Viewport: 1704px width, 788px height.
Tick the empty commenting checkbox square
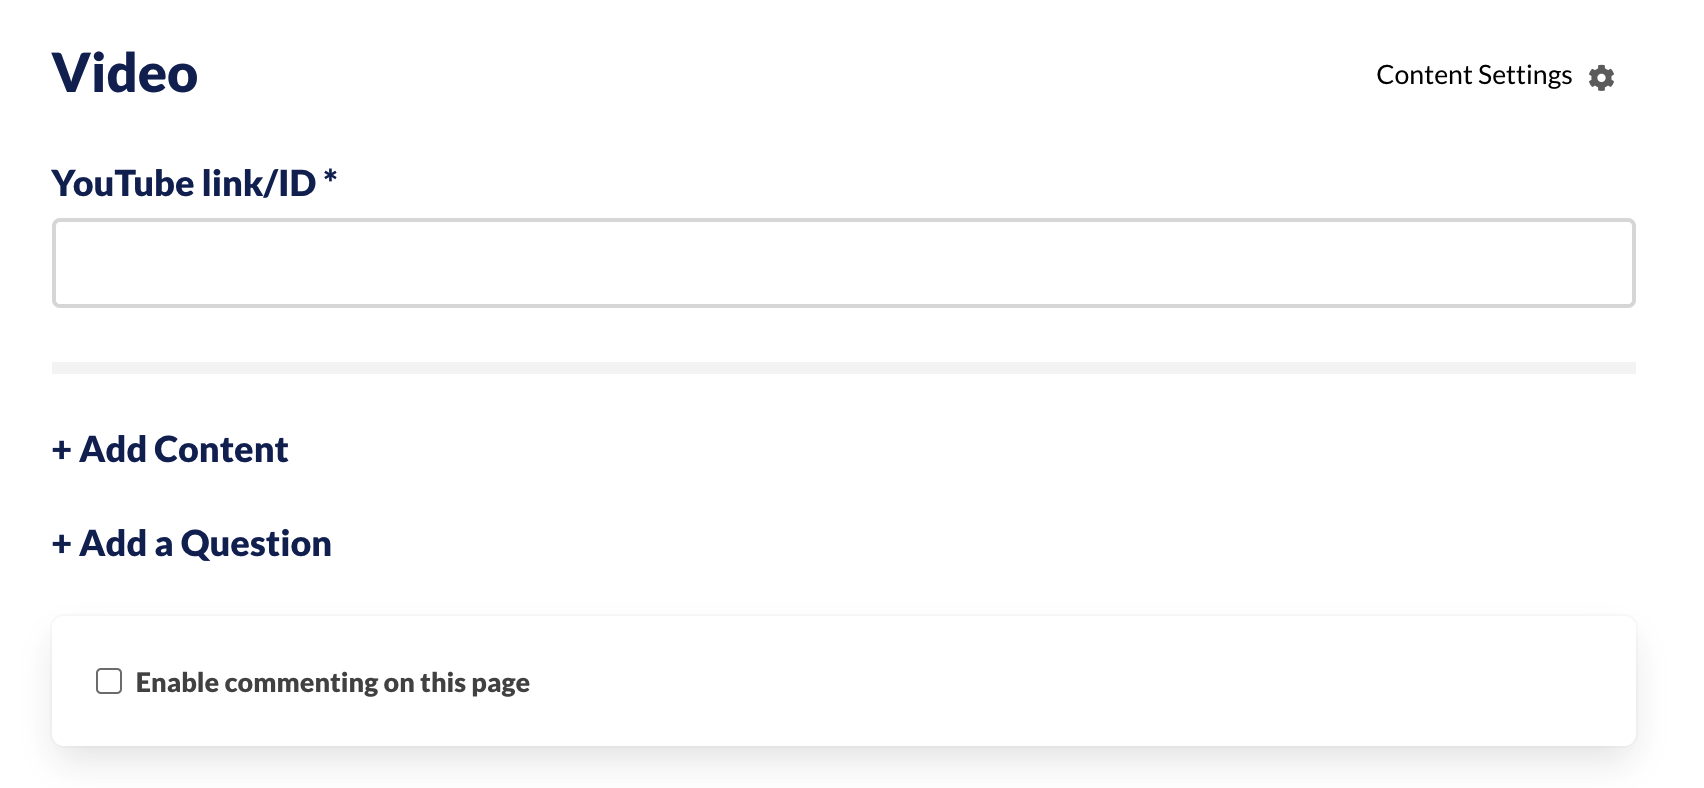(109, 681)
